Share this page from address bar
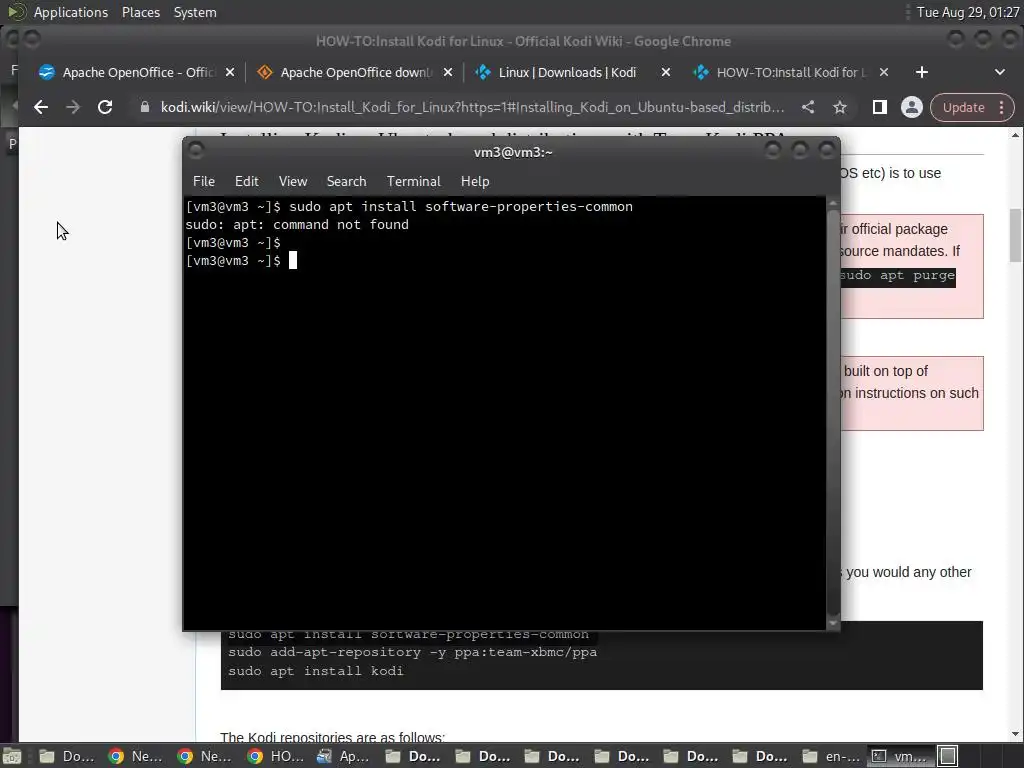The width and height of the screenshot is (1024, 768). 808,107
